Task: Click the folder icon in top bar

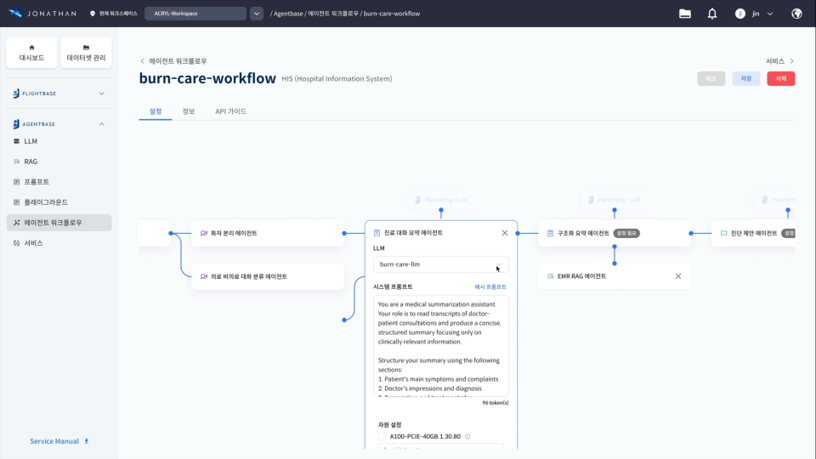Action: (x=685, y=14)
